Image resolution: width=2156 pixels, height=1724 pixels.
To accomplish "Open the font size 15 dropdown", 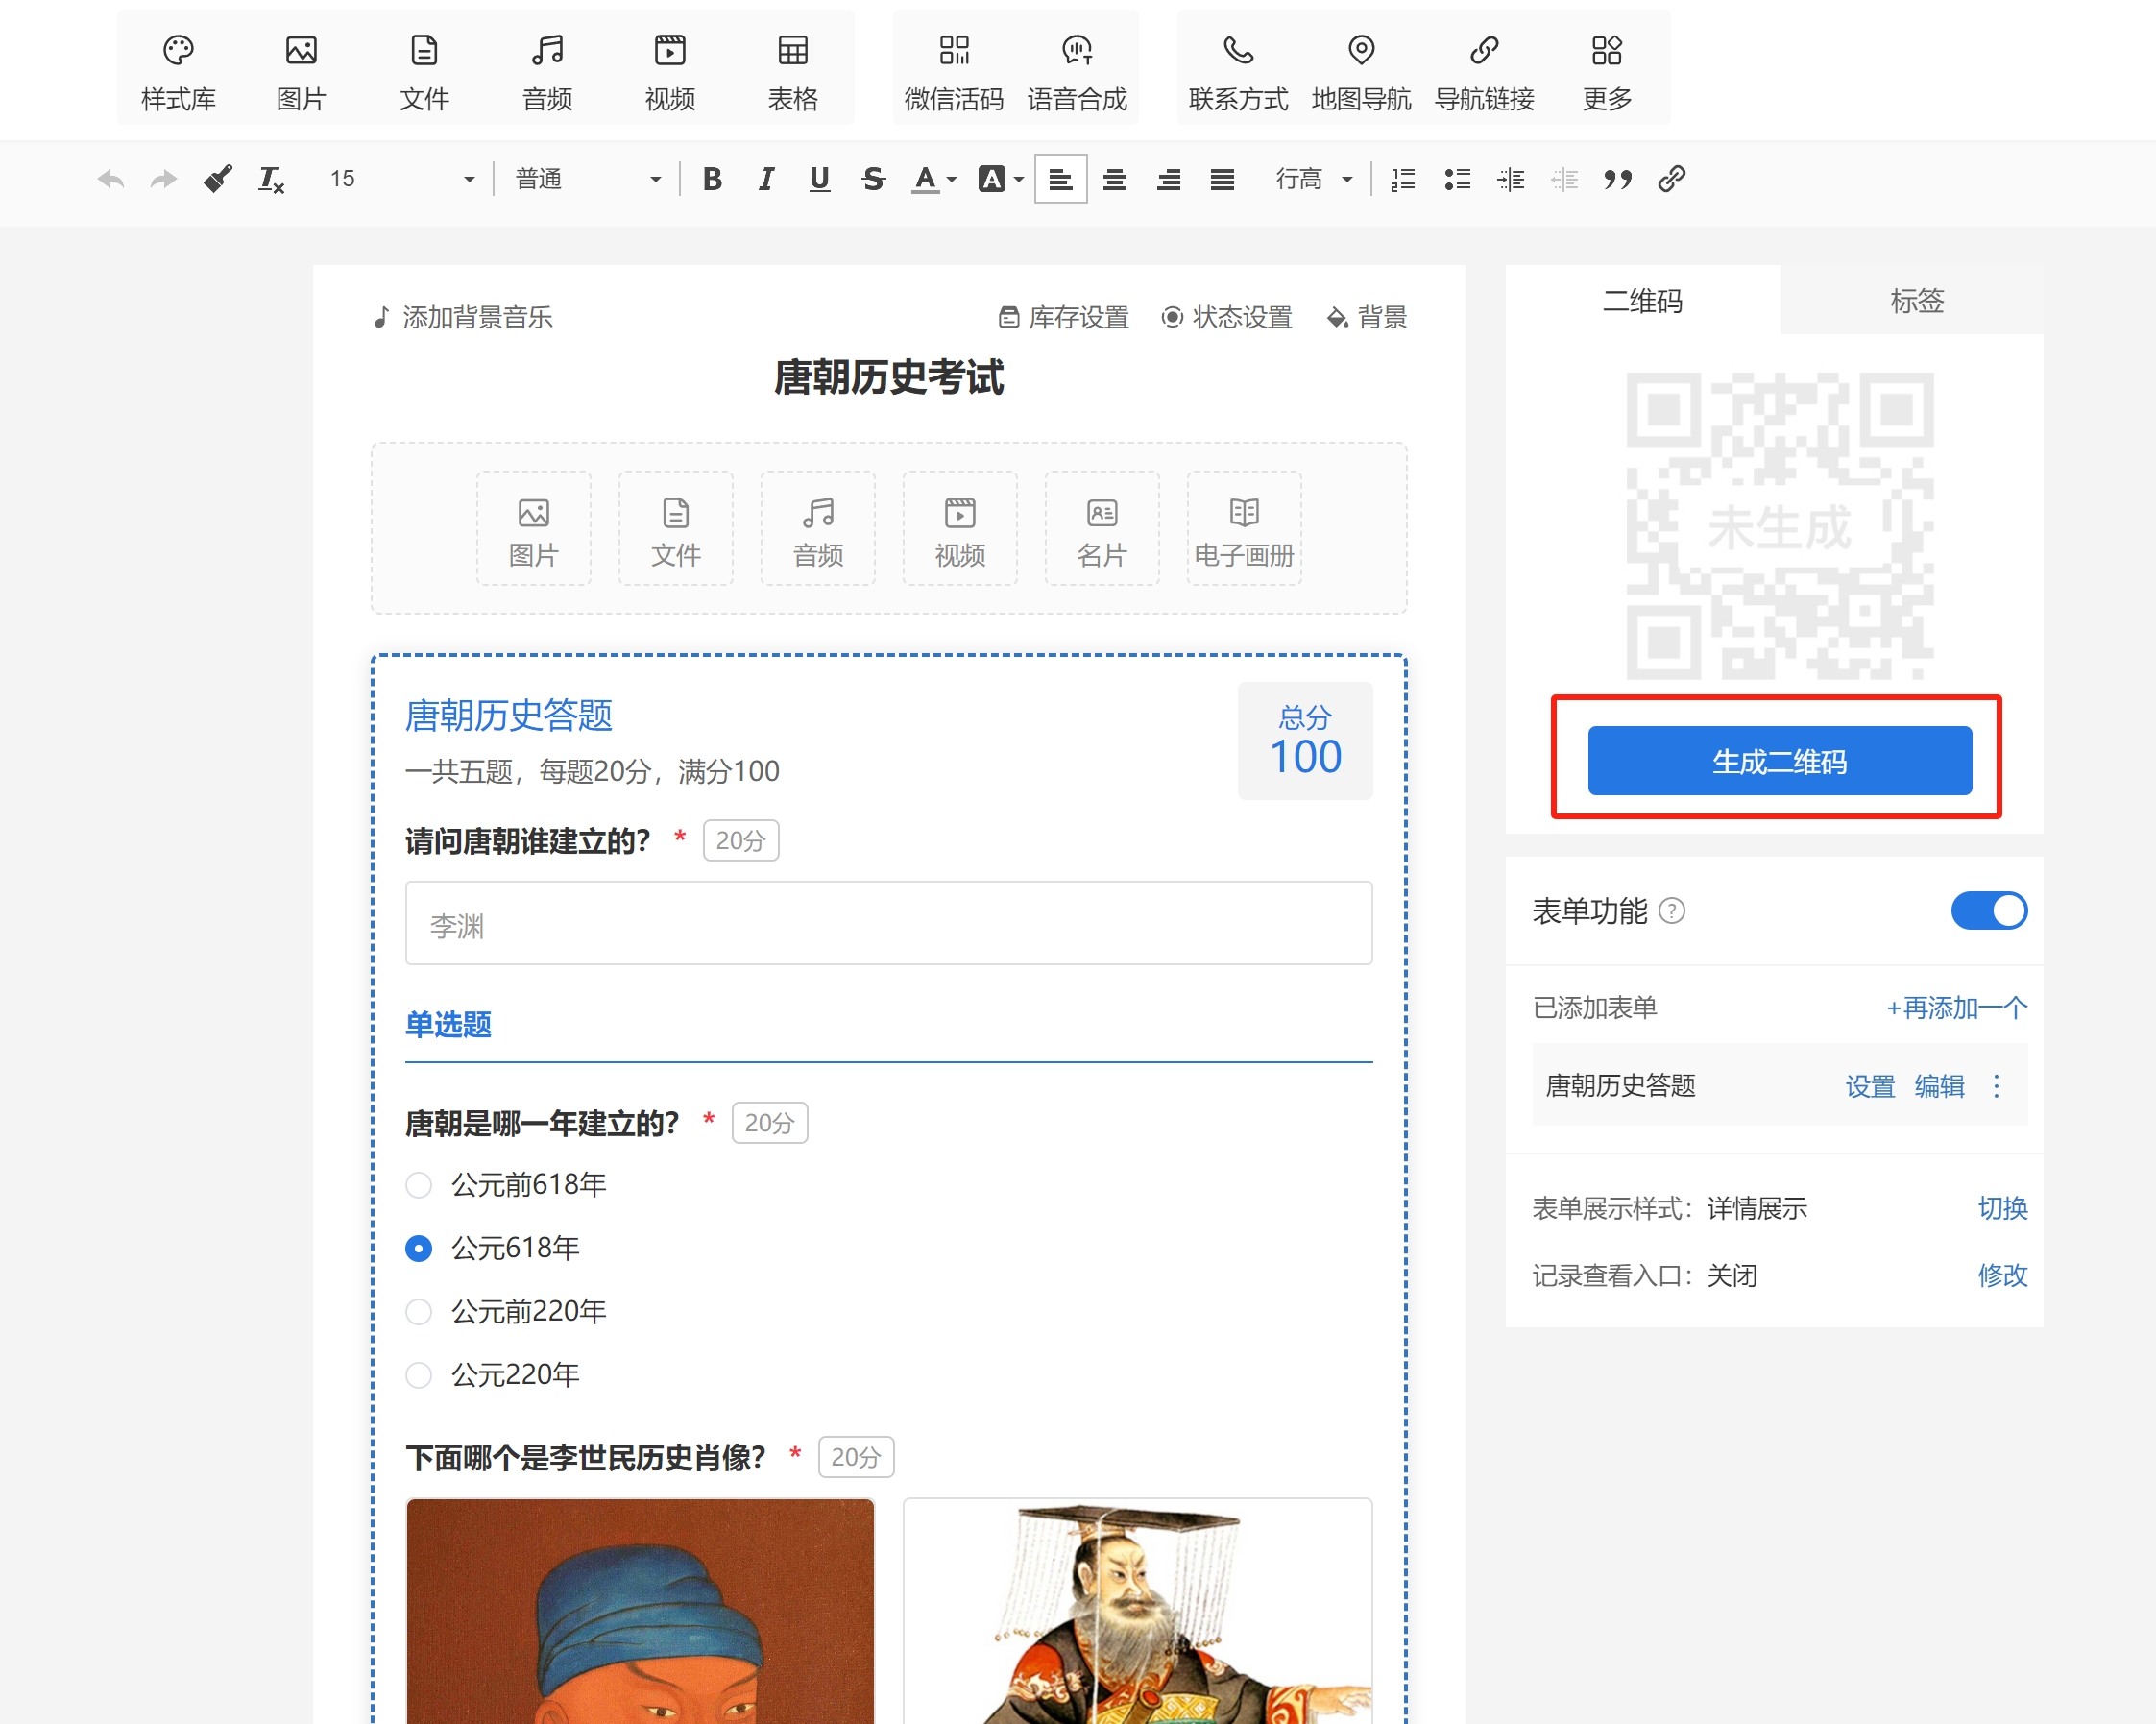I will (403, 179).
